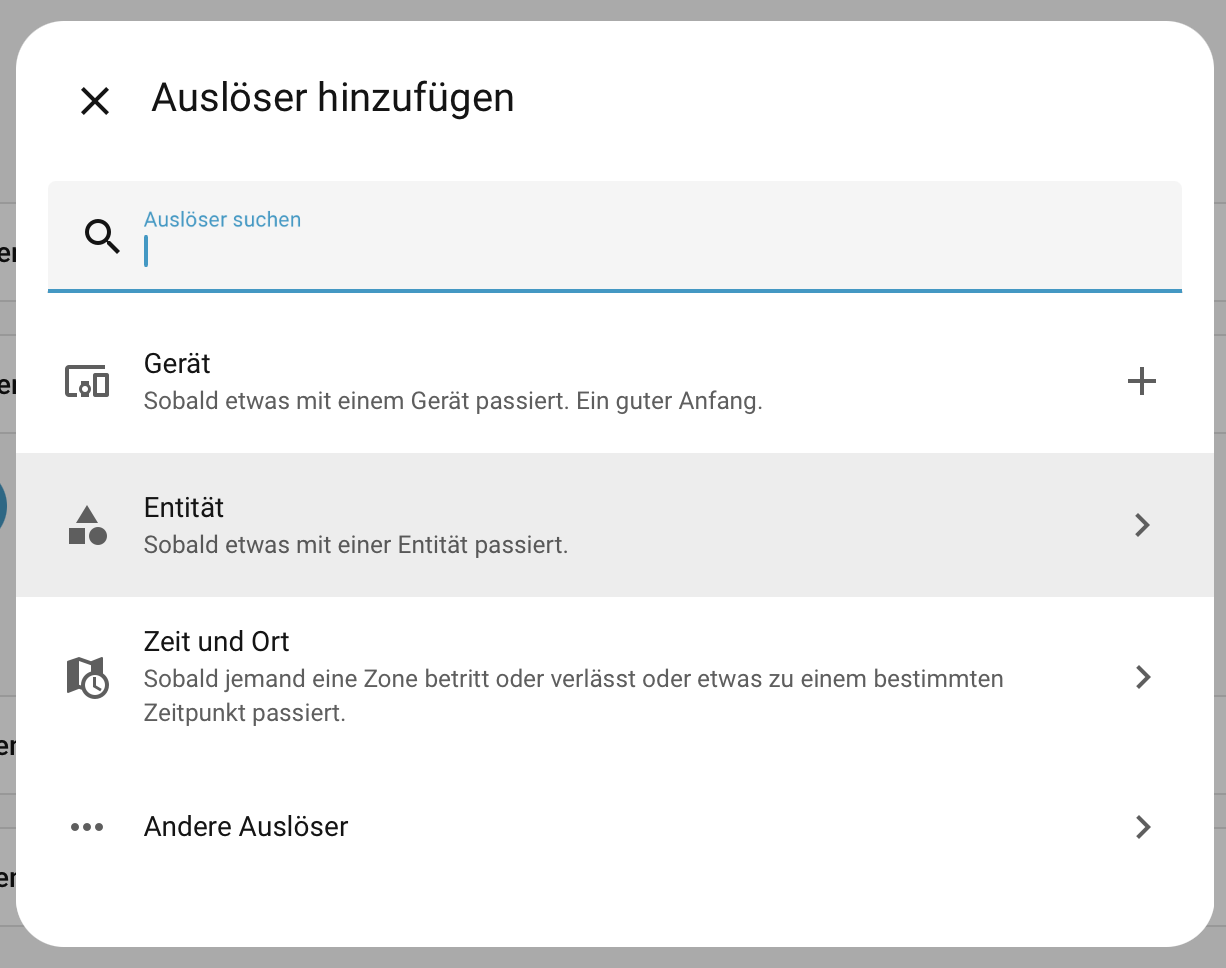Expand Zeit und Ort via chevron

(1143, 677)
